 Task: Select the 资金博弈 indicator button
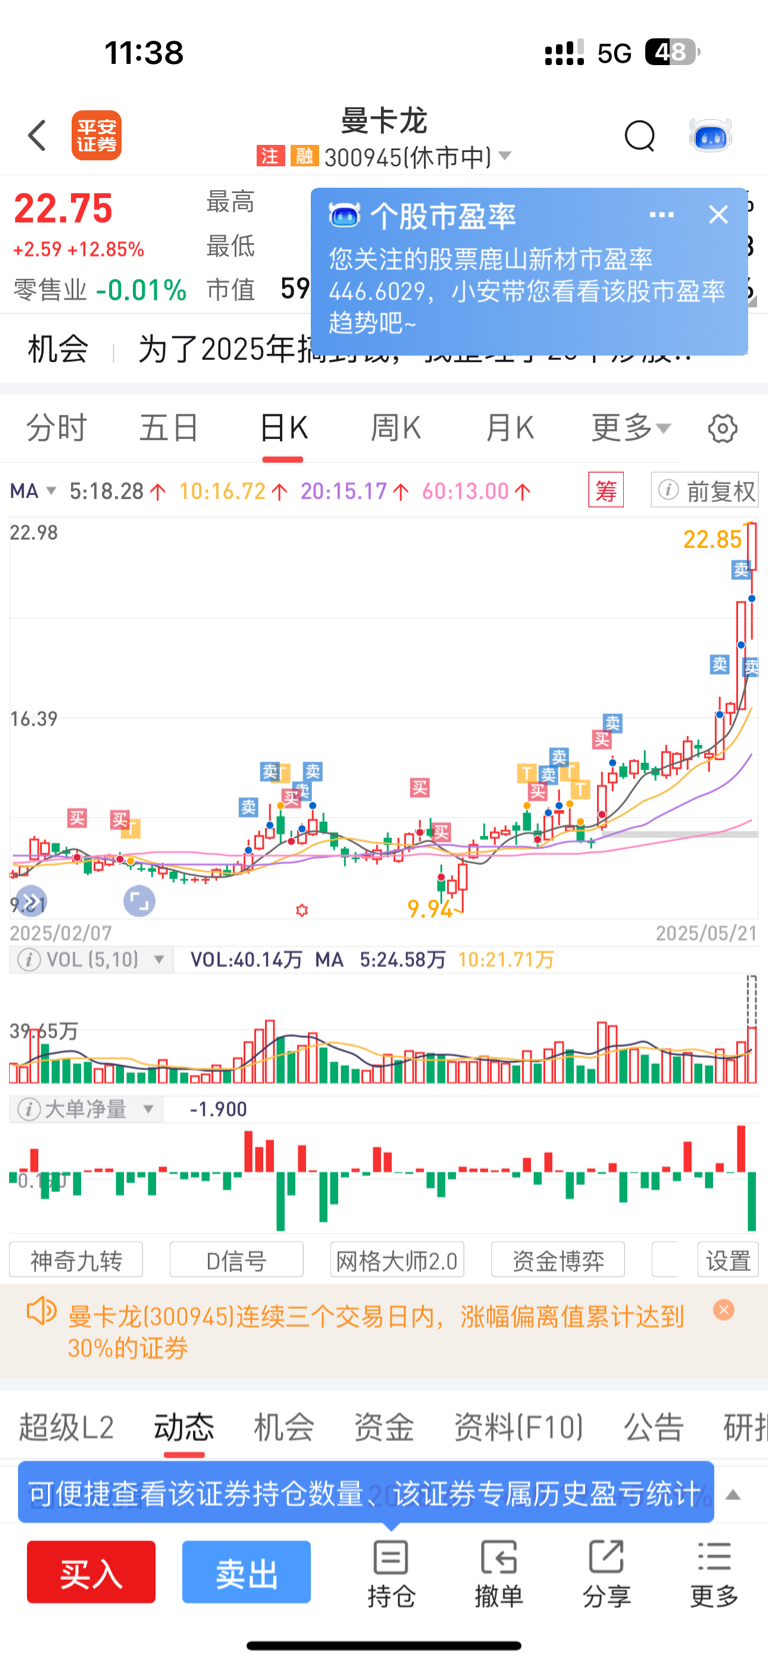[x=558, y=1260]
